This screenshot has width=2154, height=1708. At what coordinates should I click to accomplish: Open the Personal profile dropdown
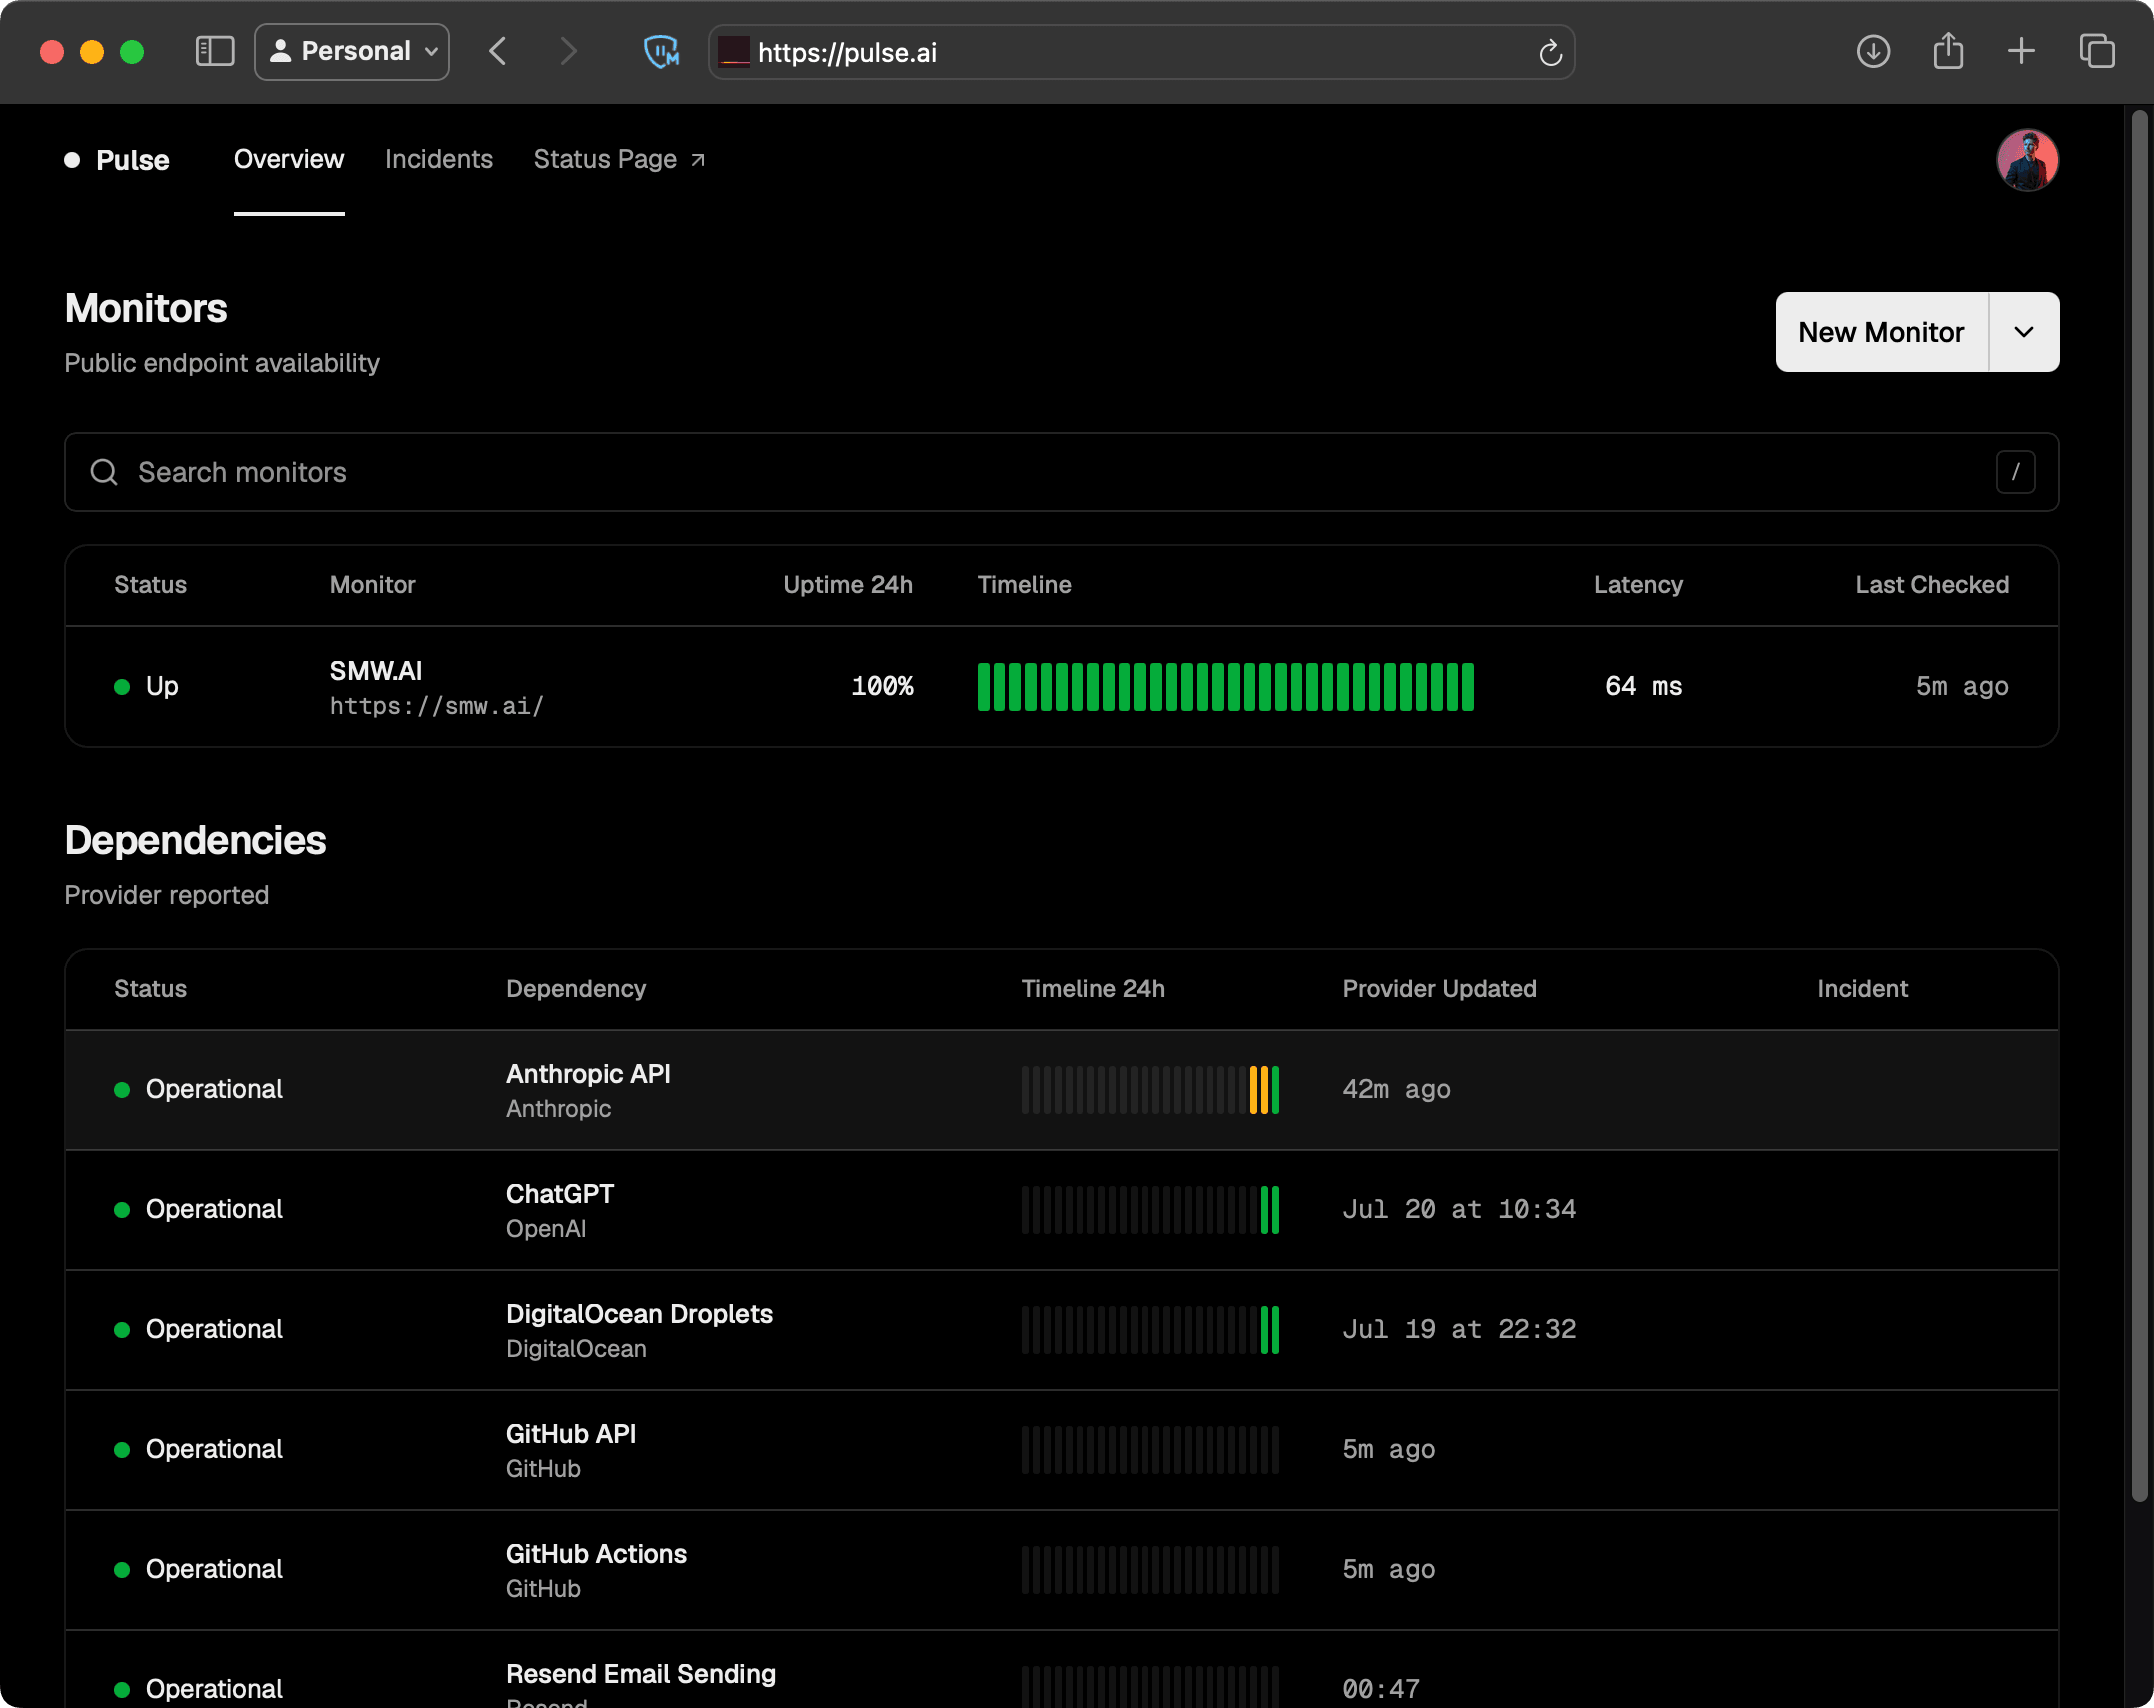tap(352, 51)
